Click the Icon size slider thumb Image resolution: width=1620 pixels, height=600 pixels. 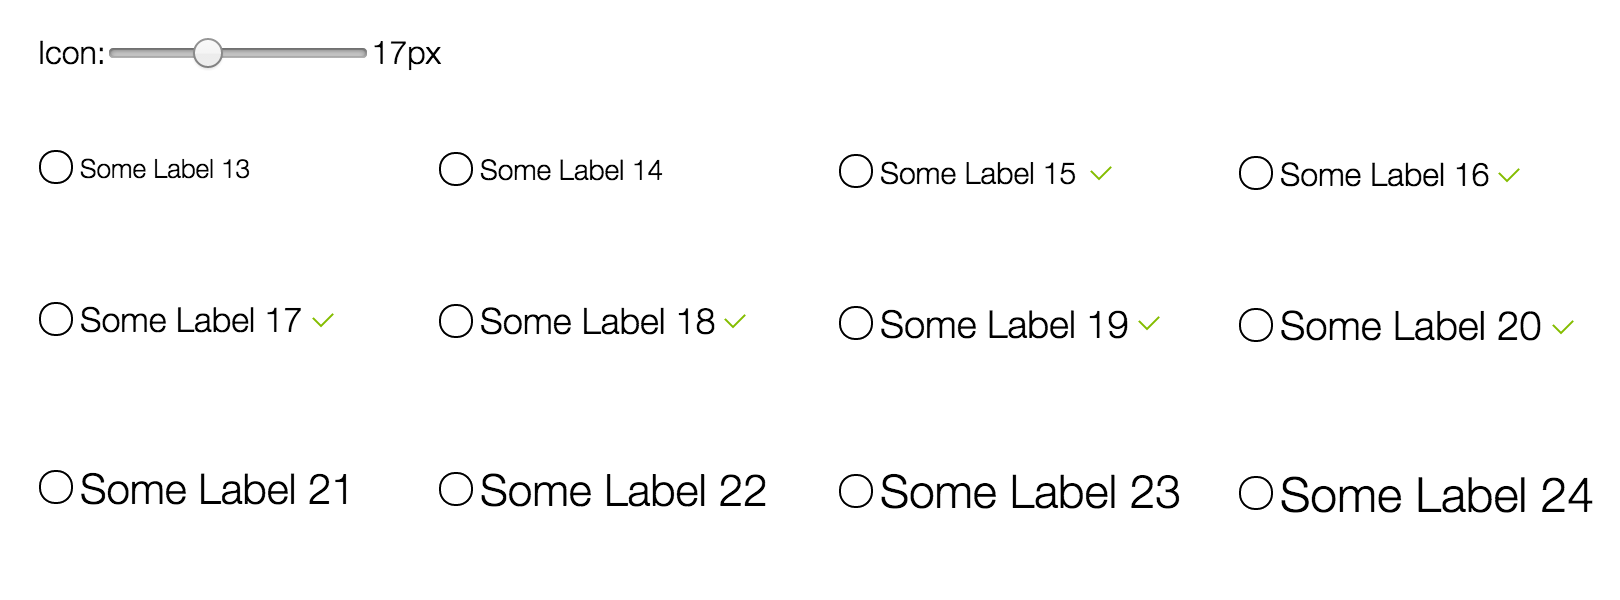pyautogui.click(x=208, y=53)
